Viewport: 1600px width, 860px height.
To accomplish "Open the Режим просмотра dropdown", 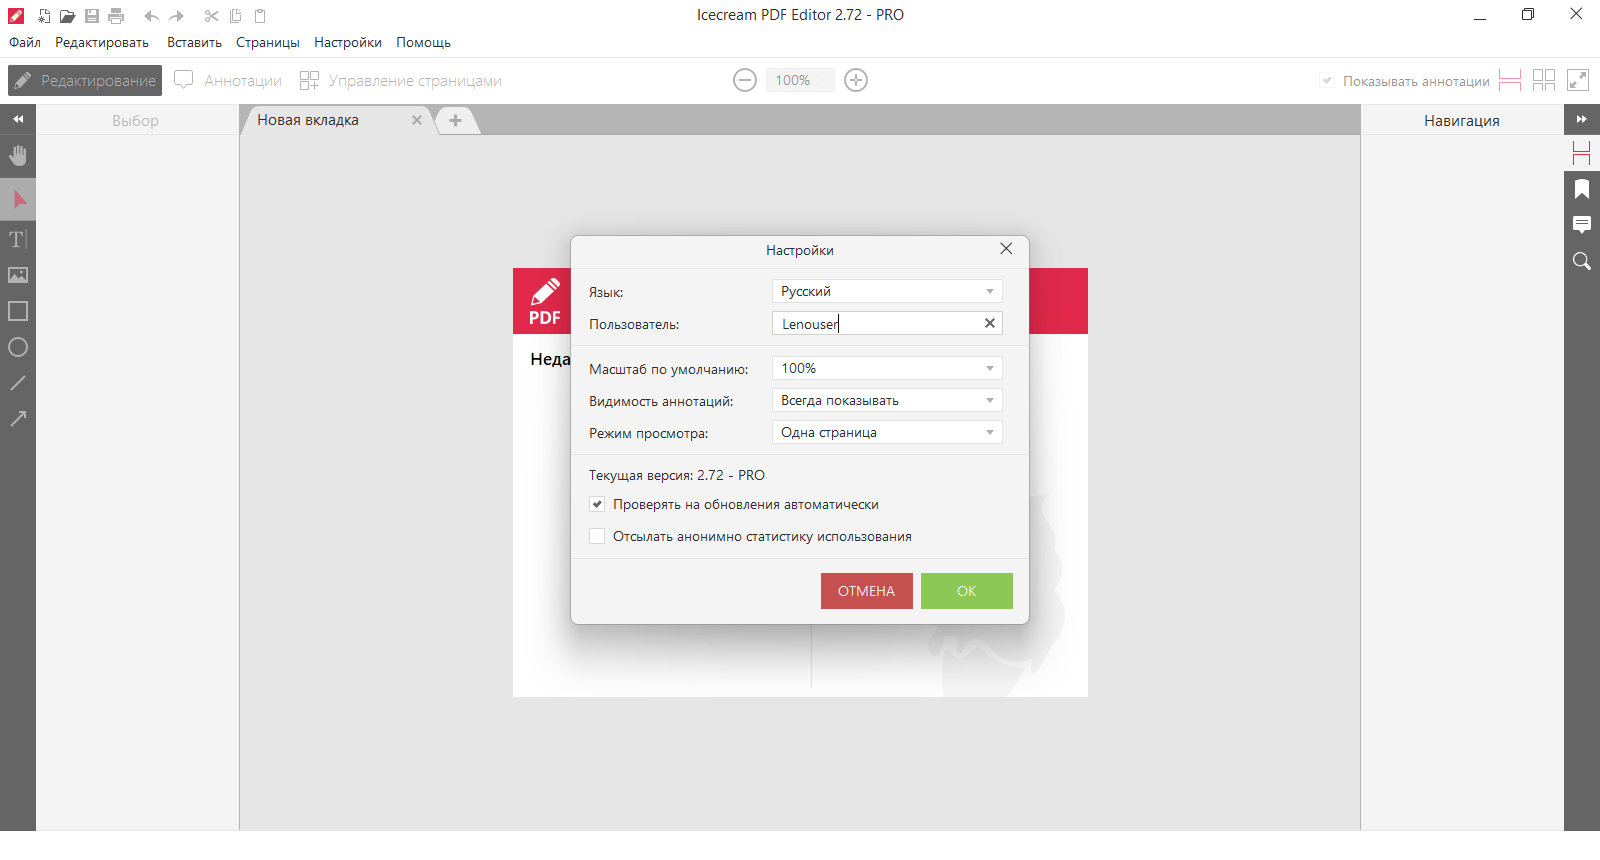I will [887, 432].
